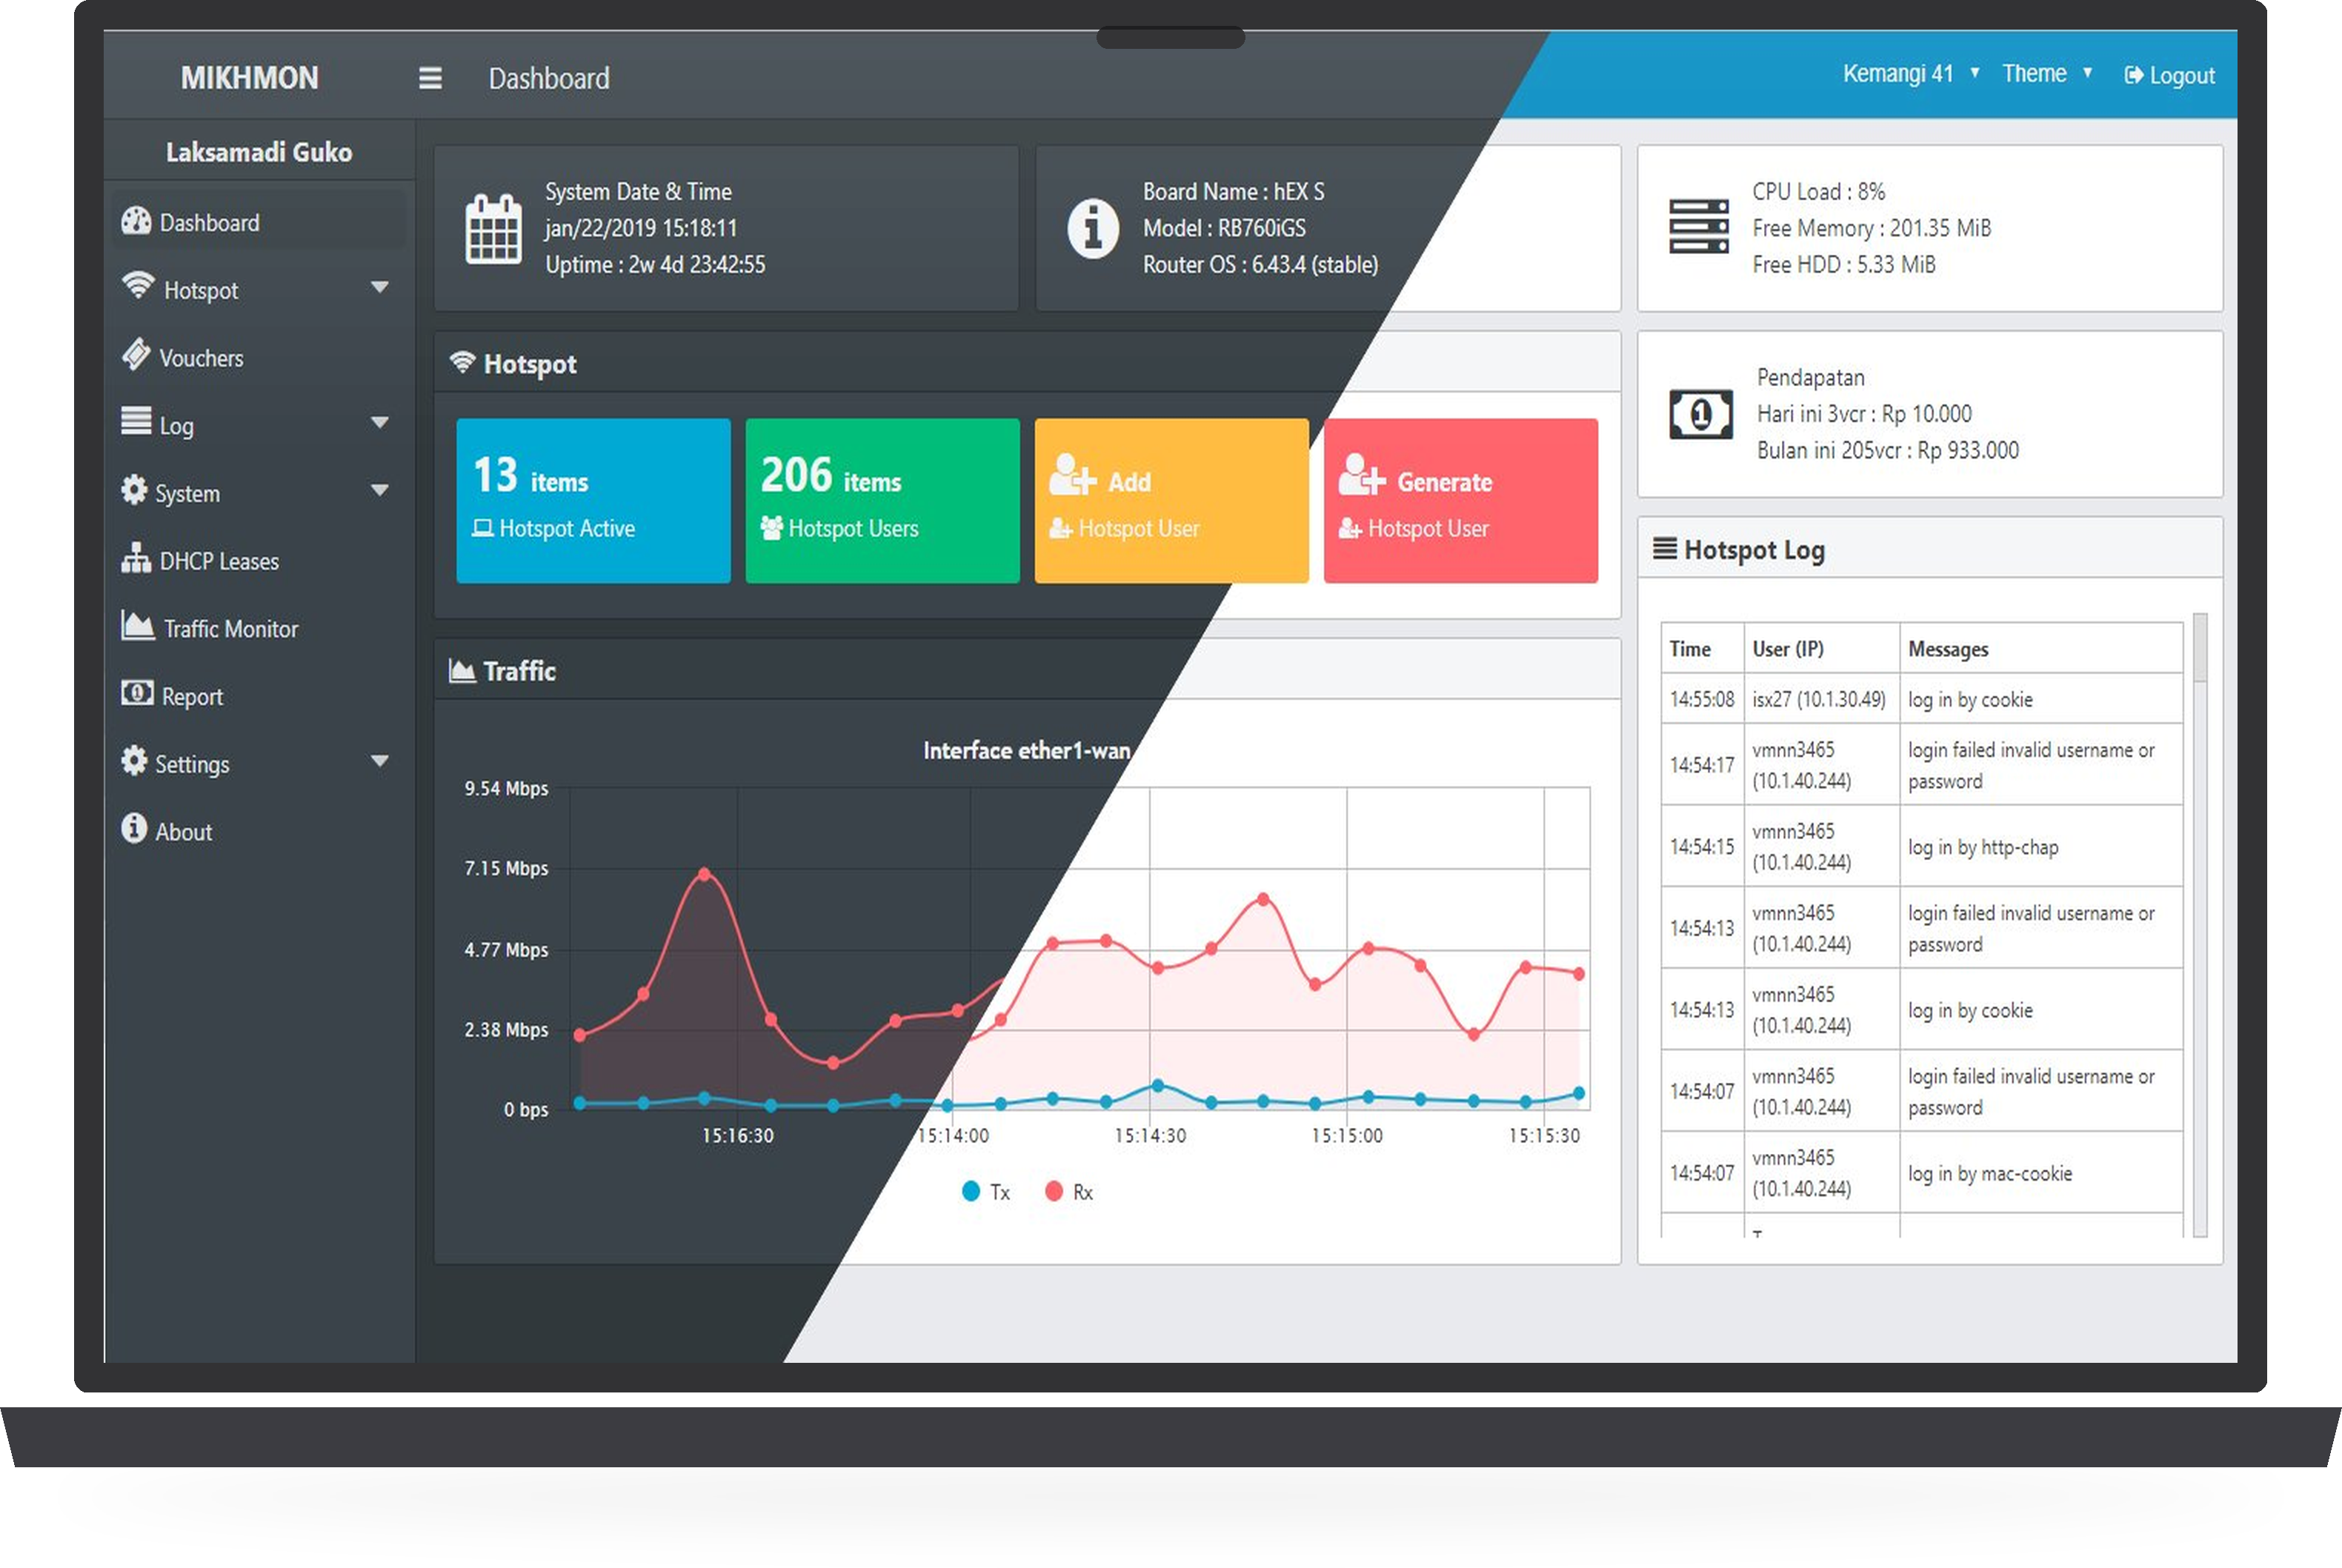Click the Dashboard gauge icon in sidebar

[136, 221]
